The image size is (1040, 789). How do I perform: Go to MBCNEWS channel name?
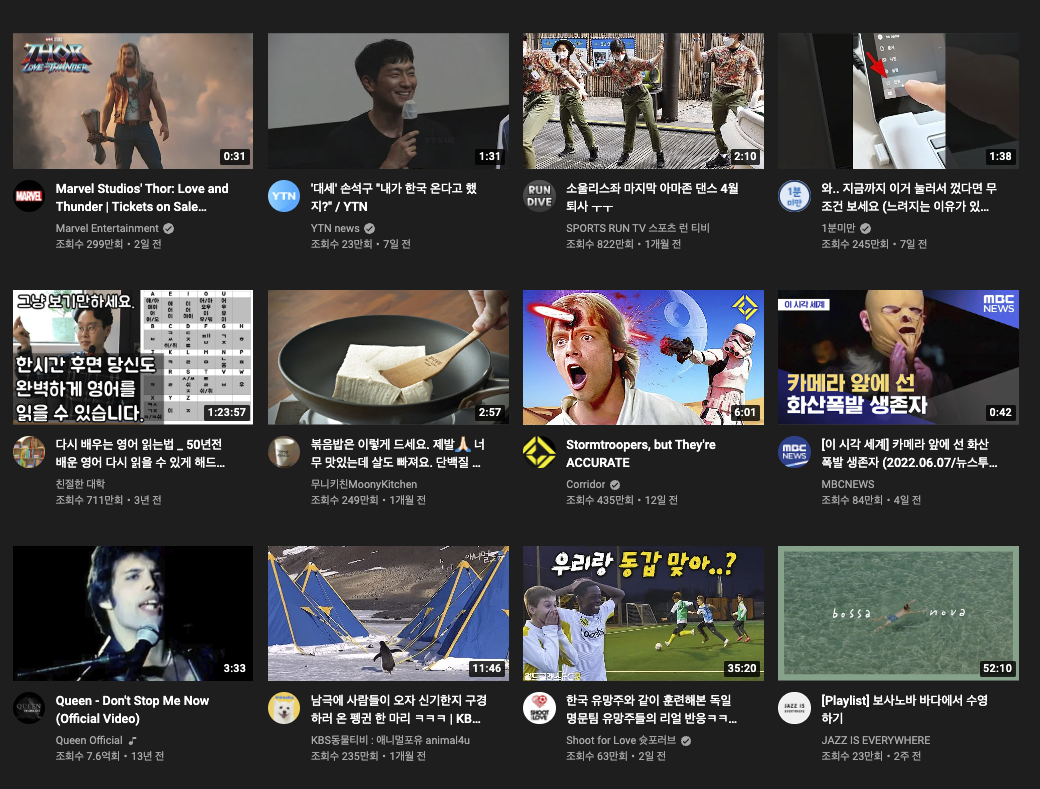click(x=848, y=484)
